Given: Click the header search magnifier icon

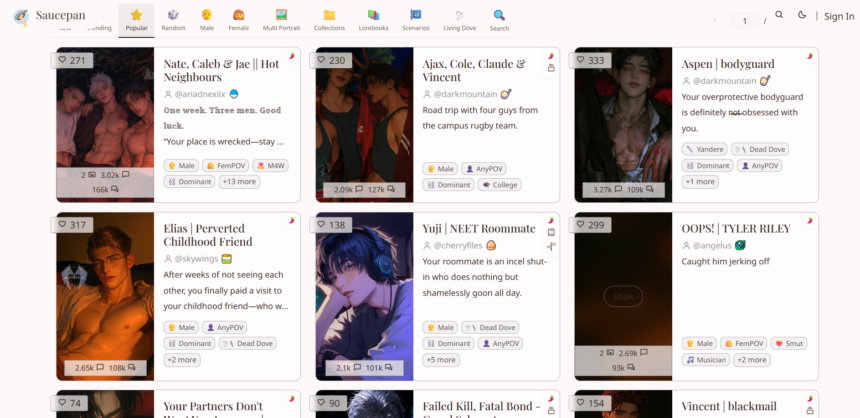Looking at the screenshot, I should (779, 16).
